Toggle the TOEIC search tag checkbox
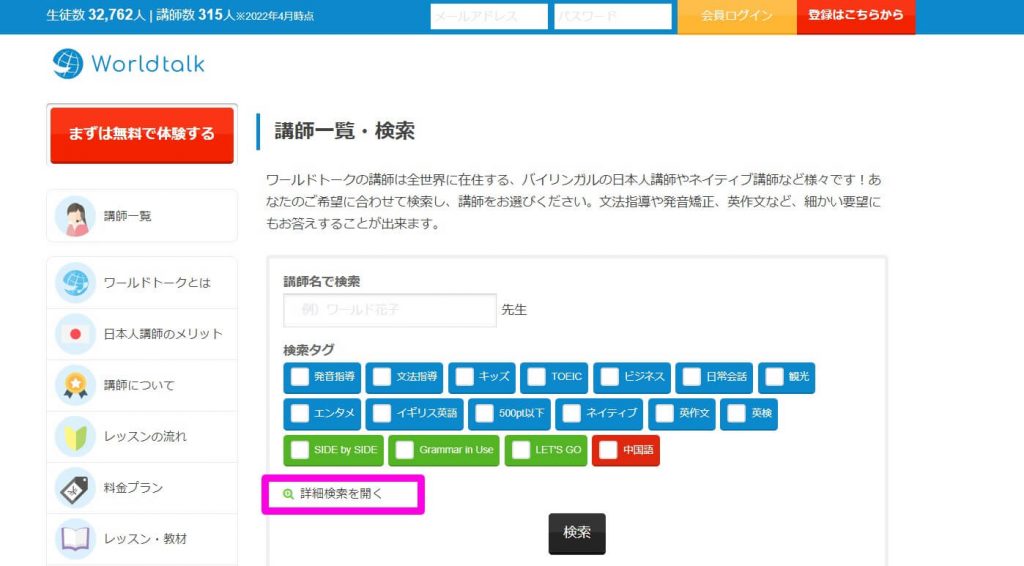1024x566 pixels. 536,377
